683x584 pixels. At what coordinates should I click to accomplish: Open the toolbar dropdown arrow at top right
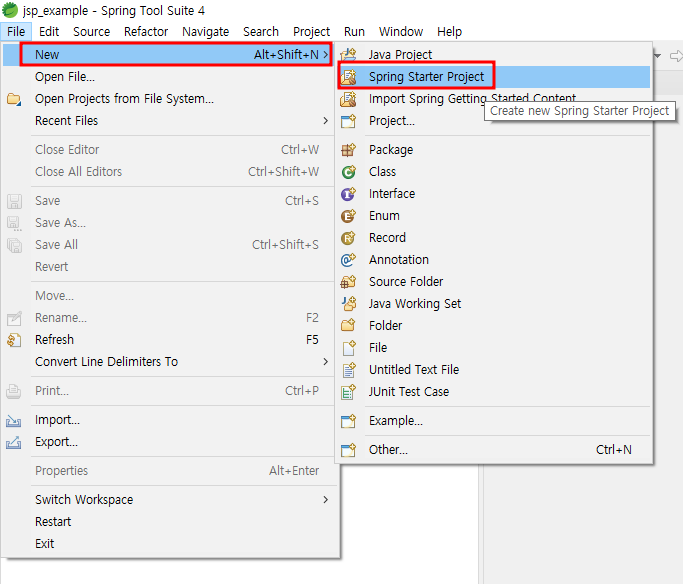point(657,56)
